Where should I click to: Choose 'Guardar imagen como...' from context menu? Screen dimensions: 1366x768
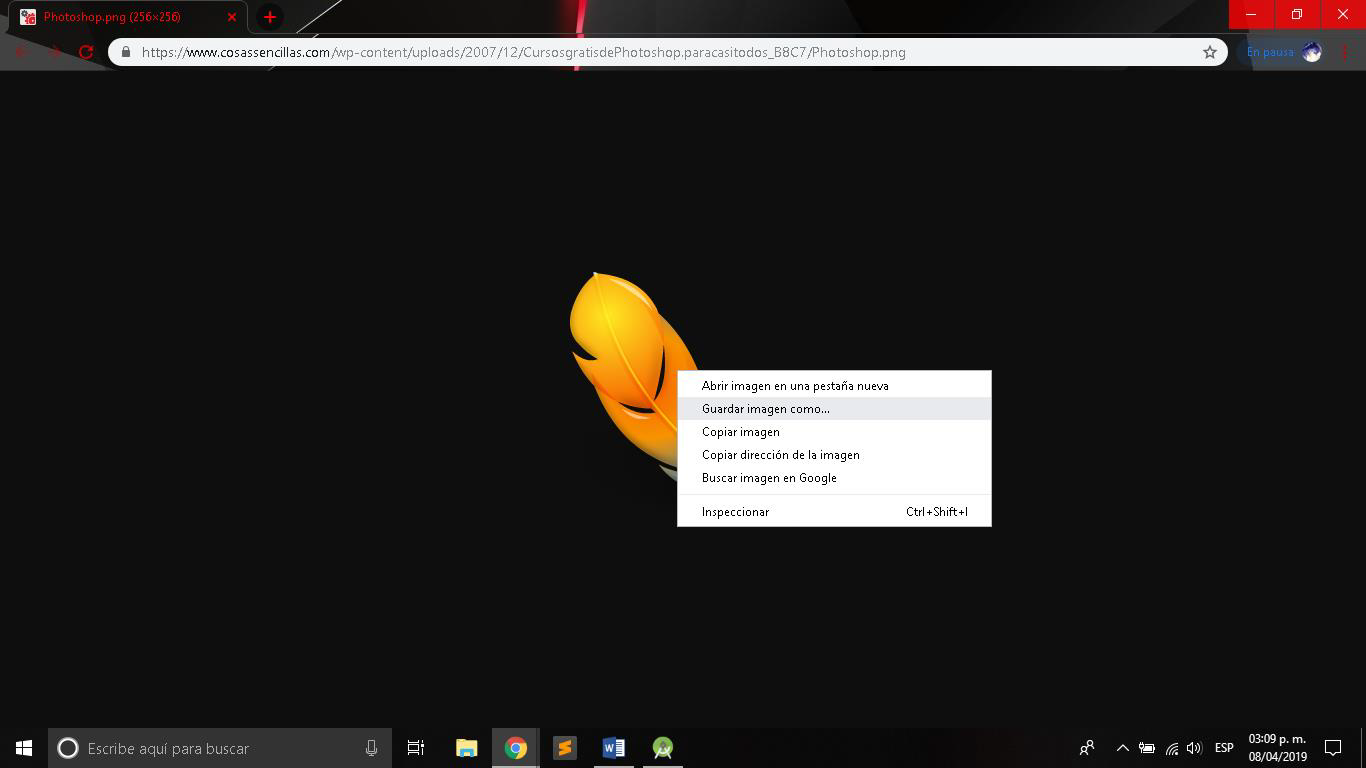(834, 408)
